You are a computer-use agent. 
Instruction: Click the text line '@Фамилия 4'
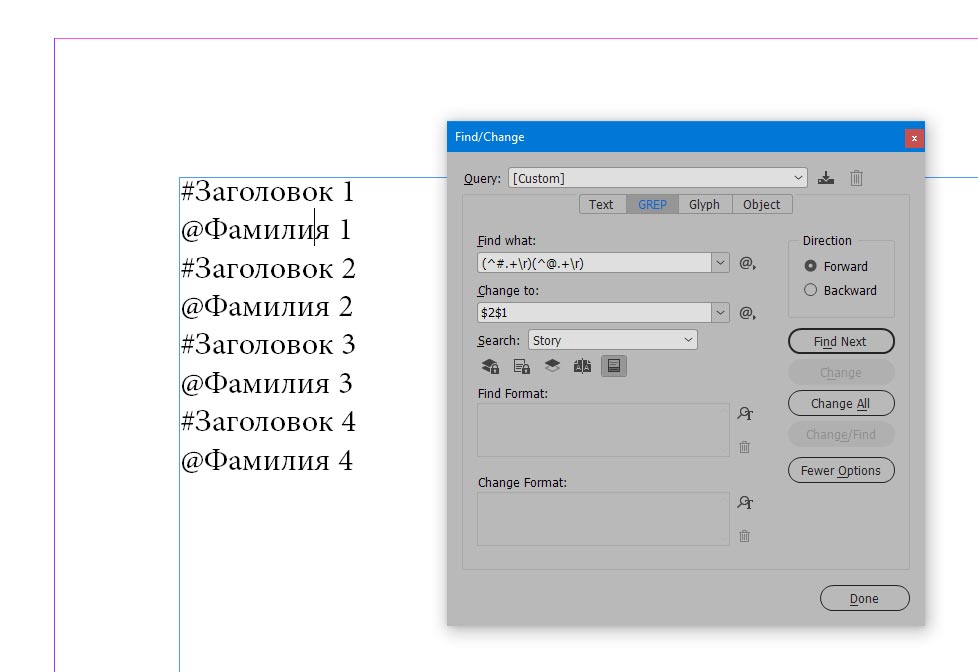pyautogui.click(x=267, y=461)
